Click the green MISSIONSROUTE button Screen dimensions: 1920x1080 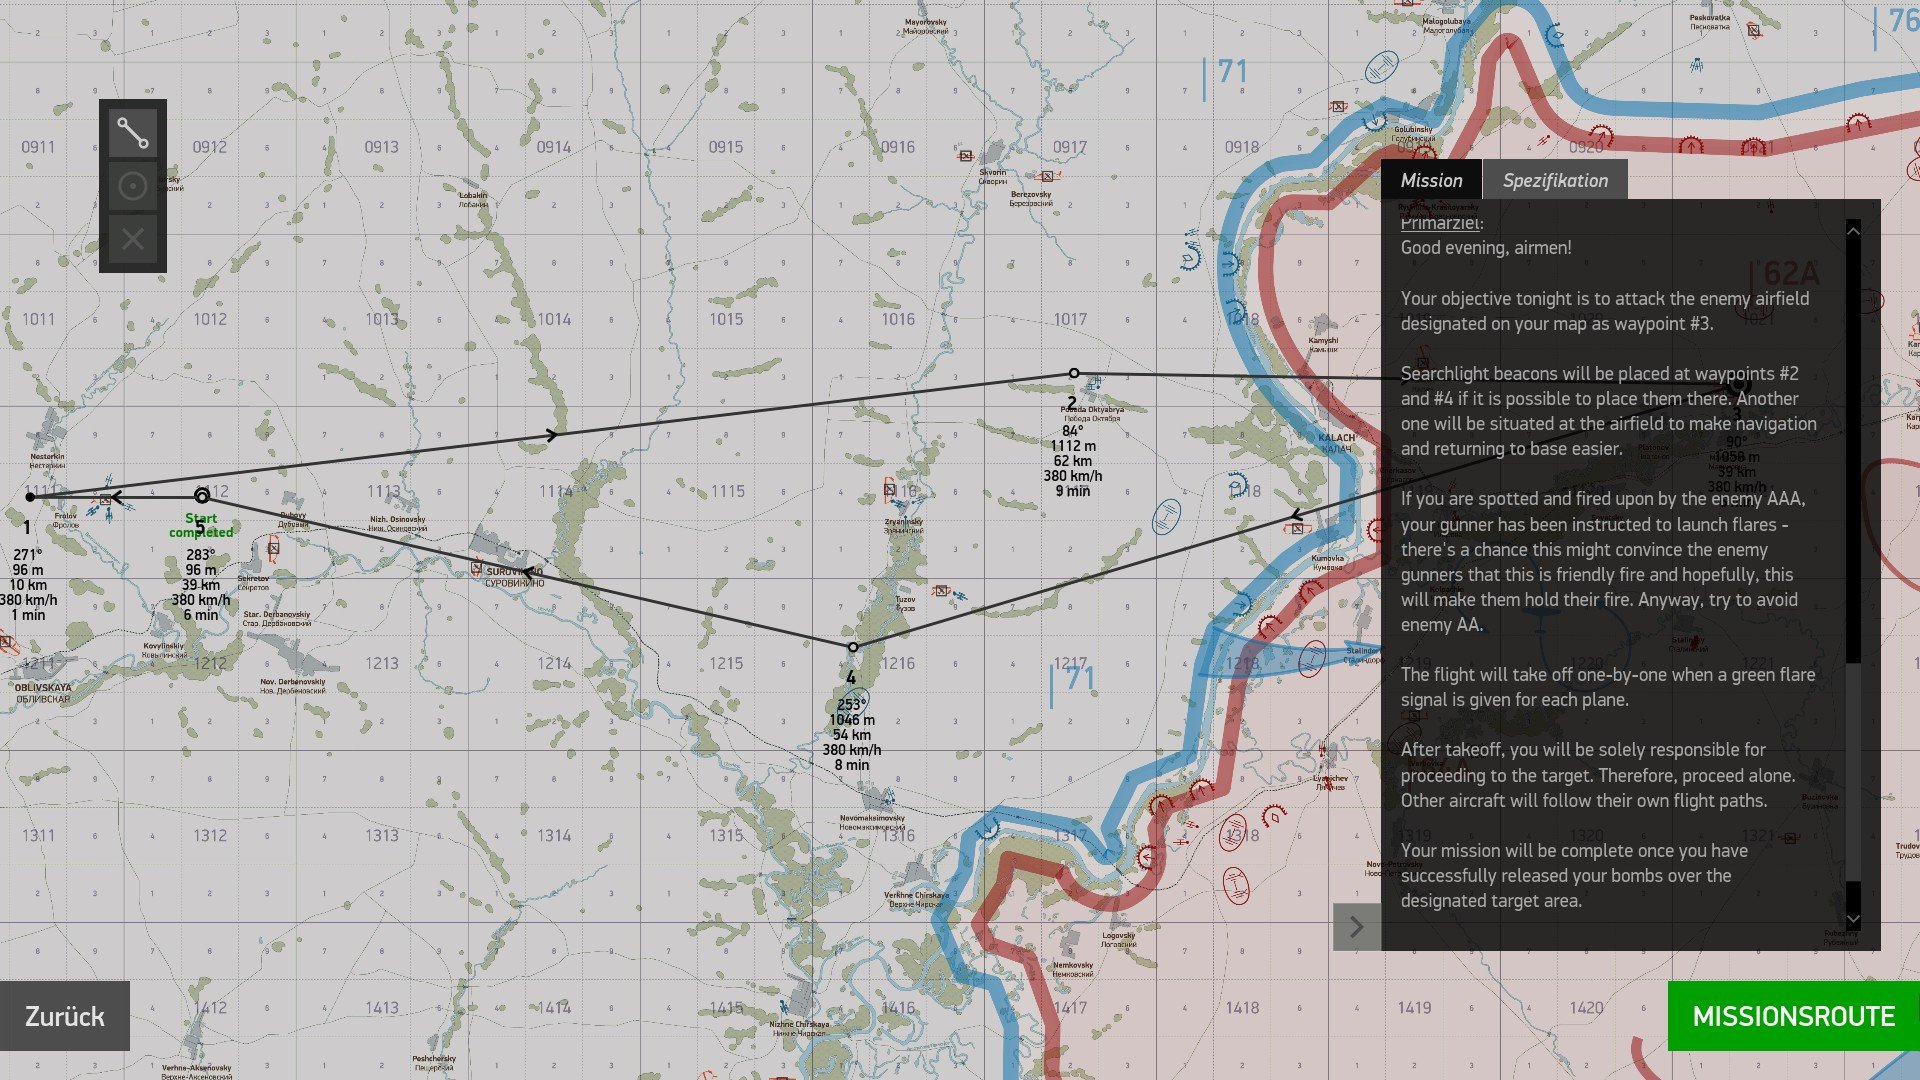(1794, 1016)
